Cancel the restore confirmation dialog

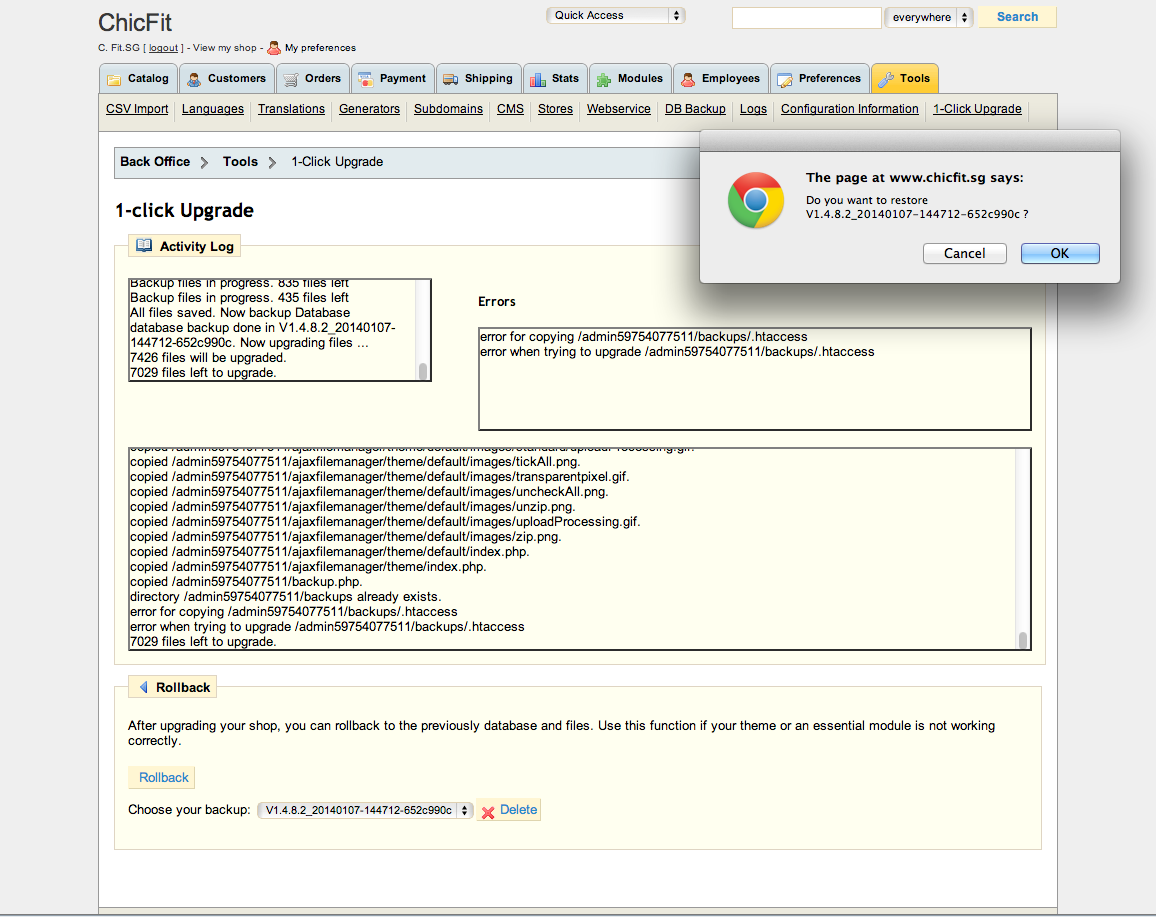964,254
